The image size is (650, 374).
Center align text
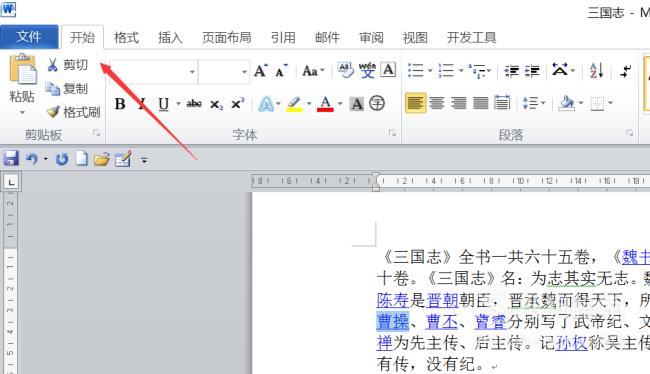(x=437, y=103)
